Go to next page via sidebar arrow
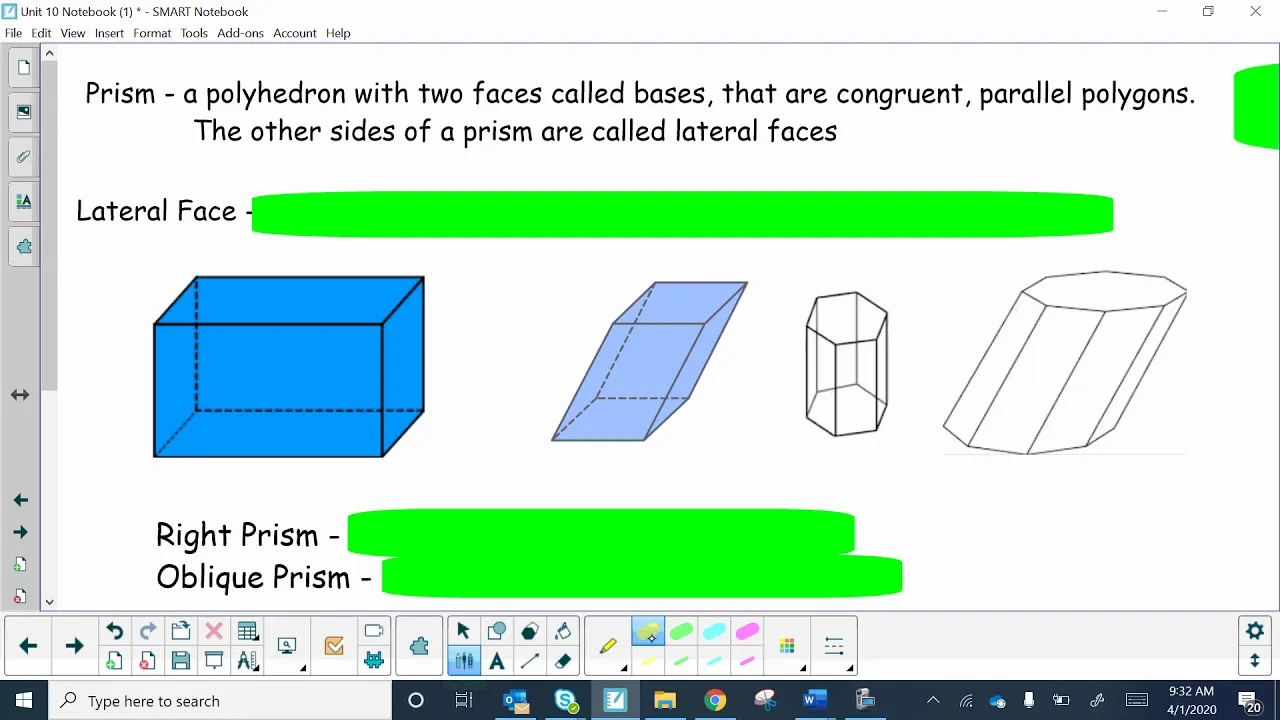The width and height of the screenshot is (1280, 720). tap(20, 532)
